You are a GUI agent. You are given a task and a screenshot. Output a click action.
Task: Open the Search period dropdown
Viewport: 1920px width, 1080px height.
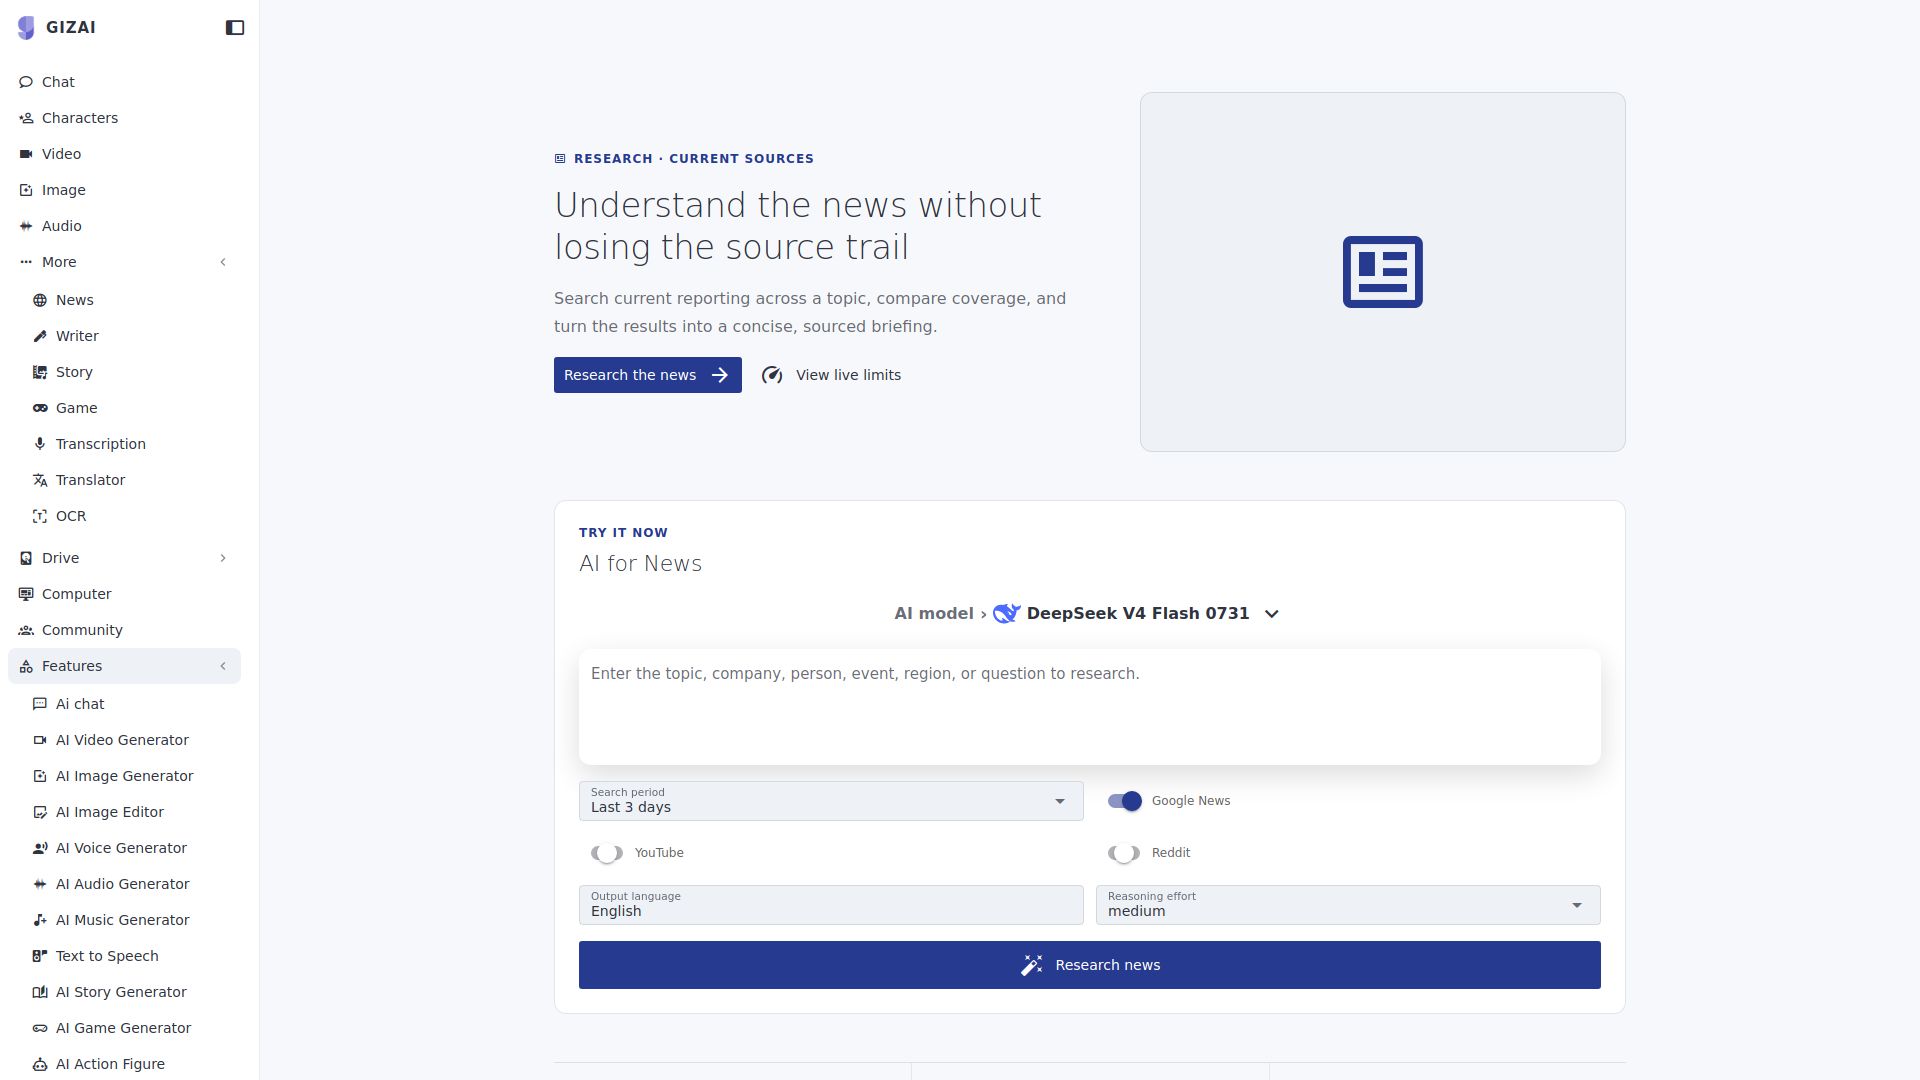[831, 801]
